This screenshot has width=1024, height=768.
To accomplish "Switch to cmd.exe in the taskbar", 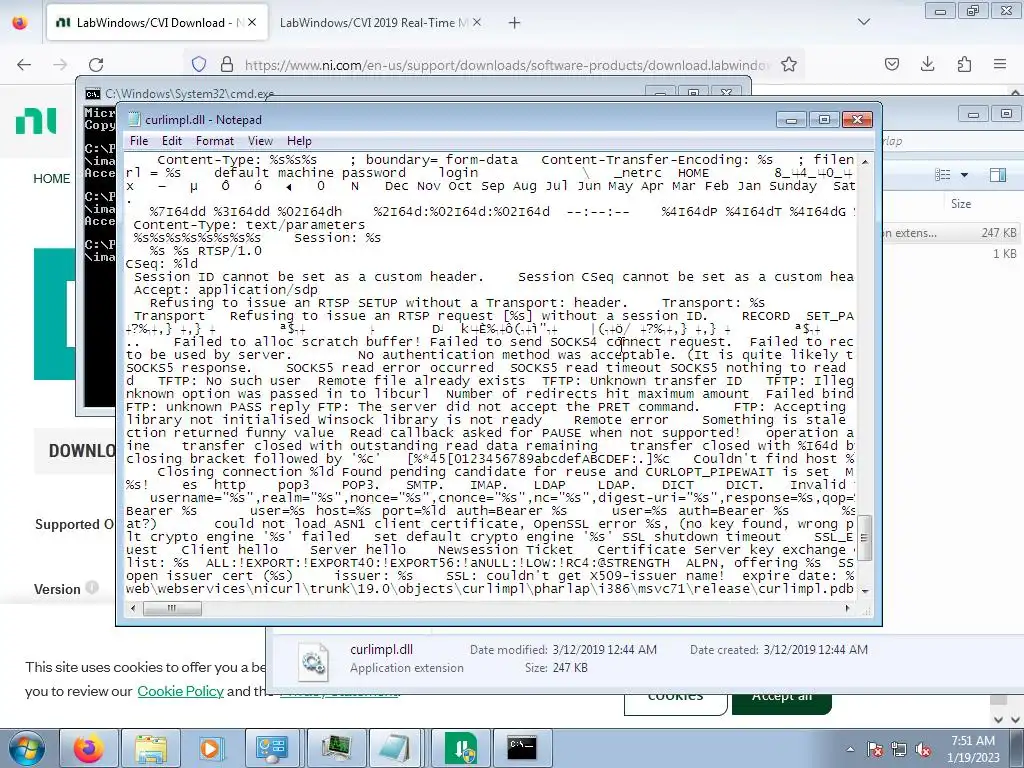I will tap(522, 748).
